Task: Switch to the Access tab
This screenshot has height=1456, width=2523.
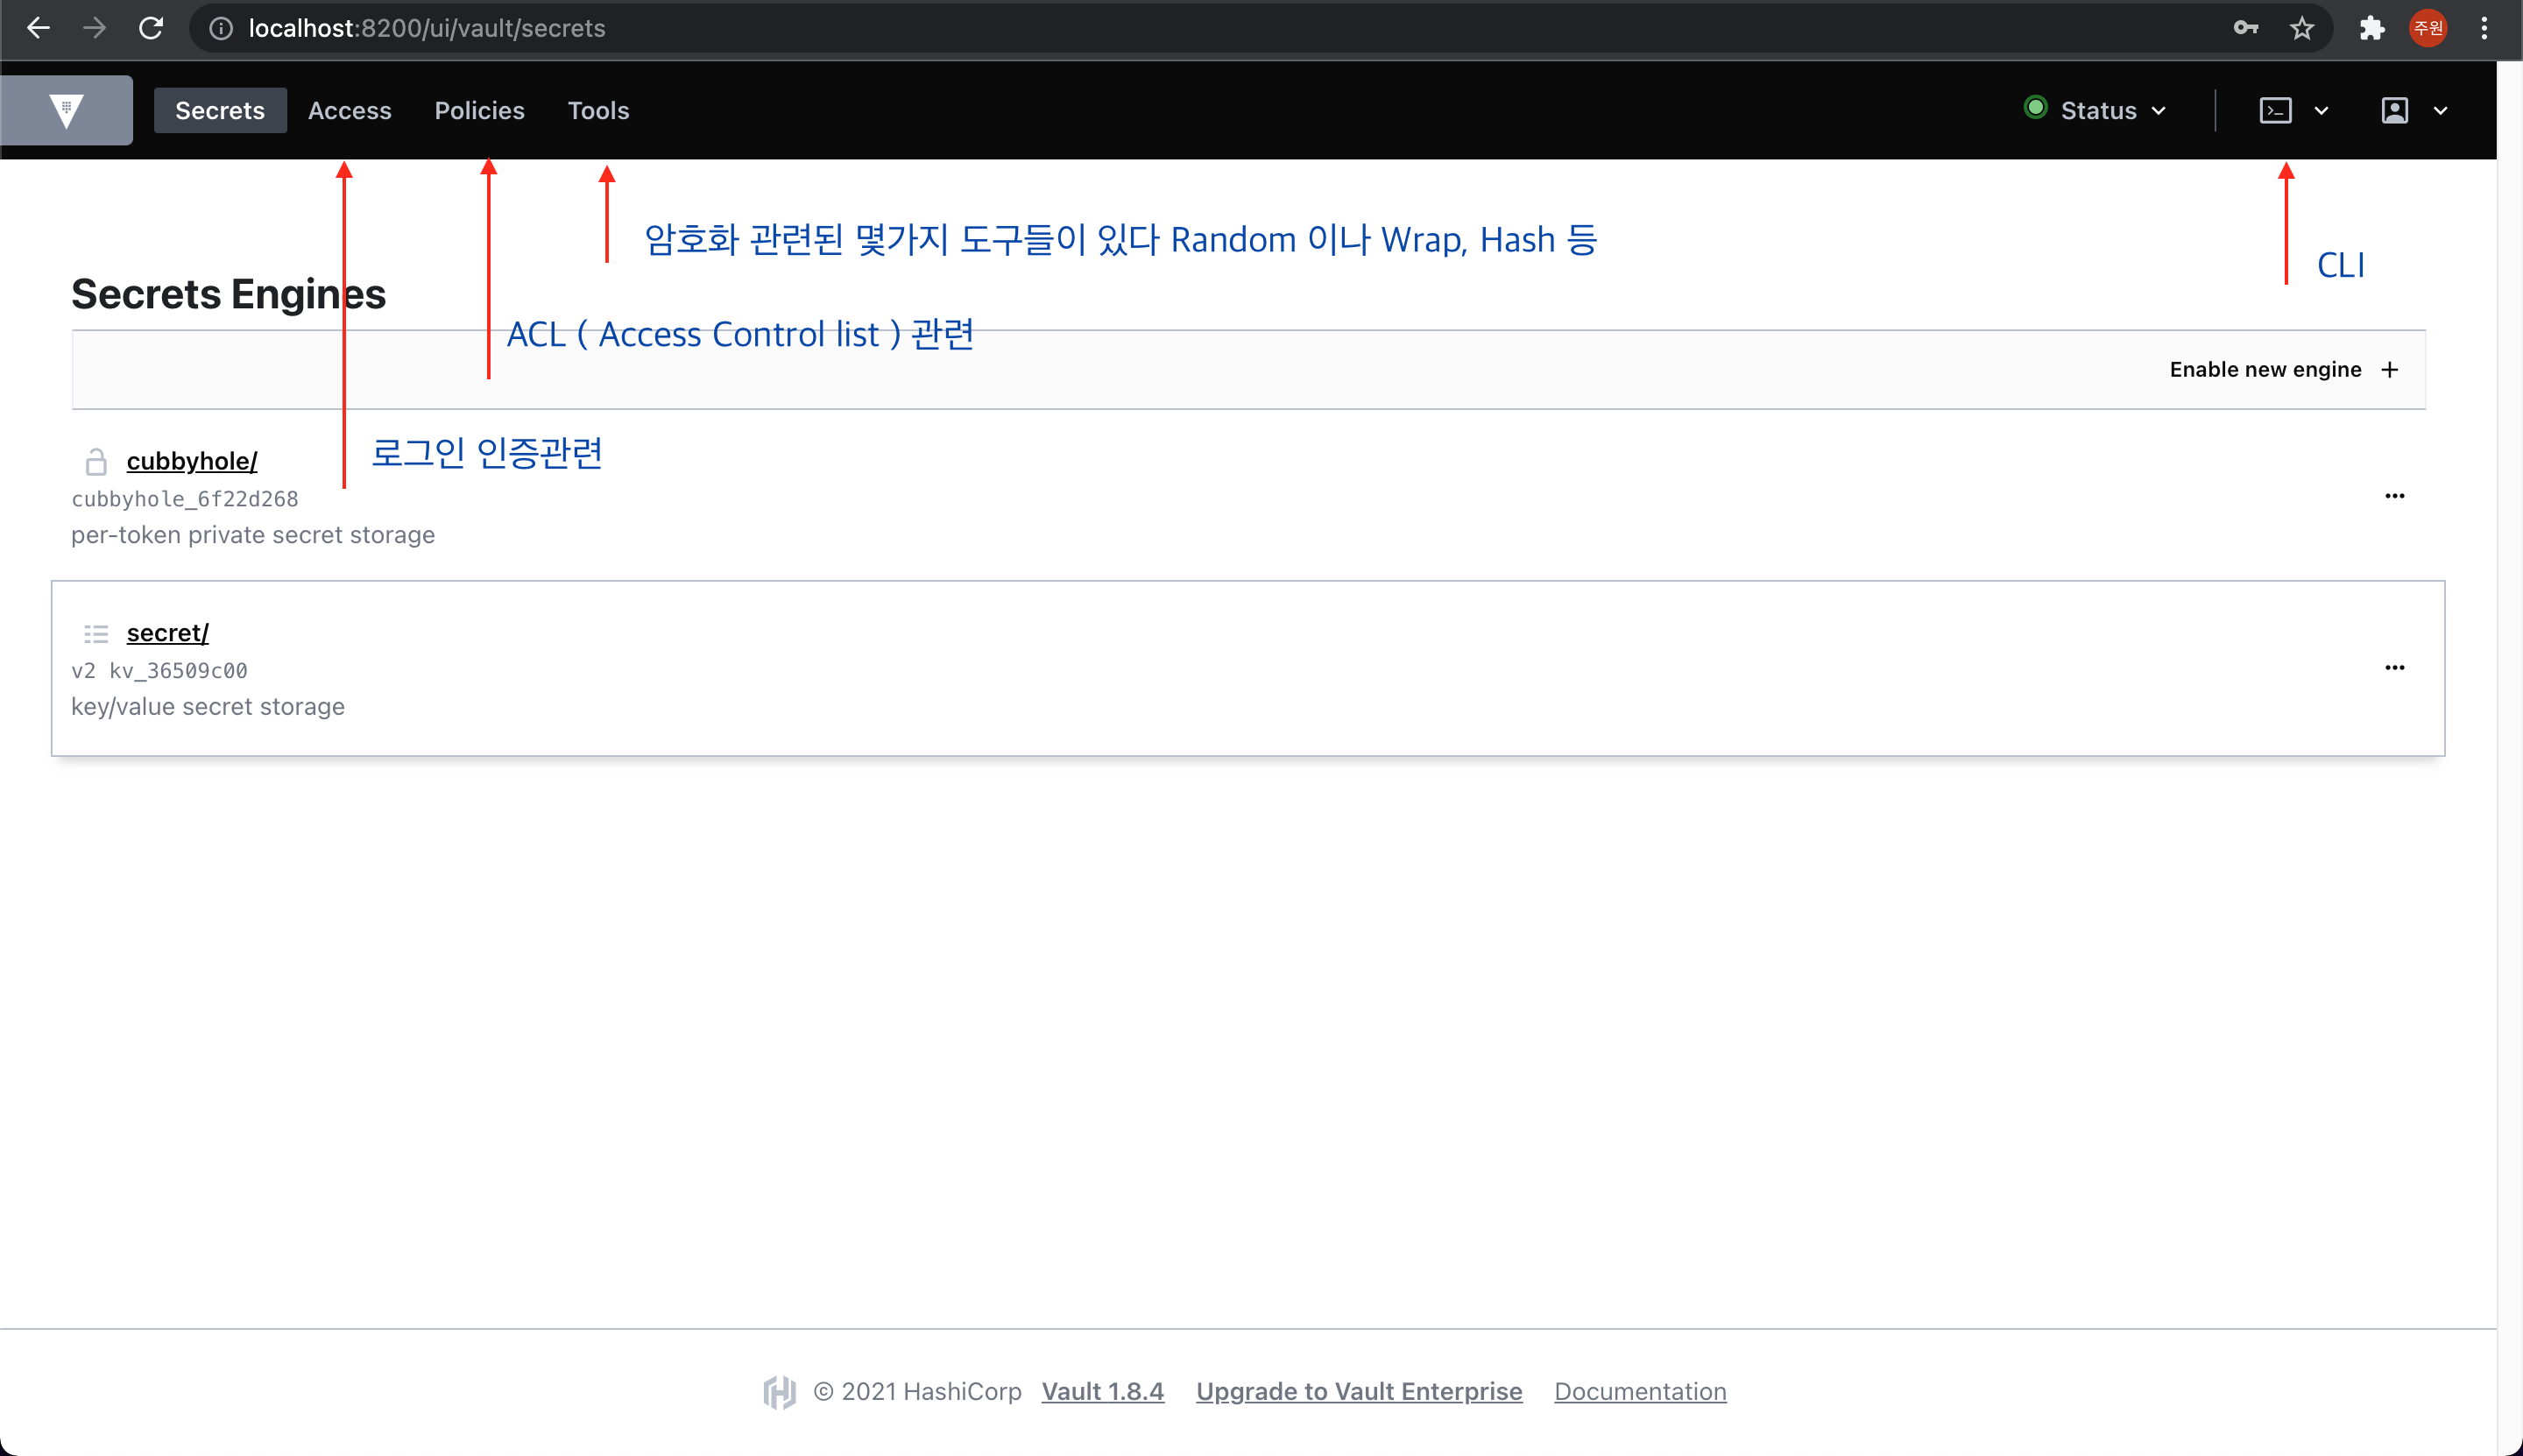Action: pyautogui.click(x=349, y=110)
